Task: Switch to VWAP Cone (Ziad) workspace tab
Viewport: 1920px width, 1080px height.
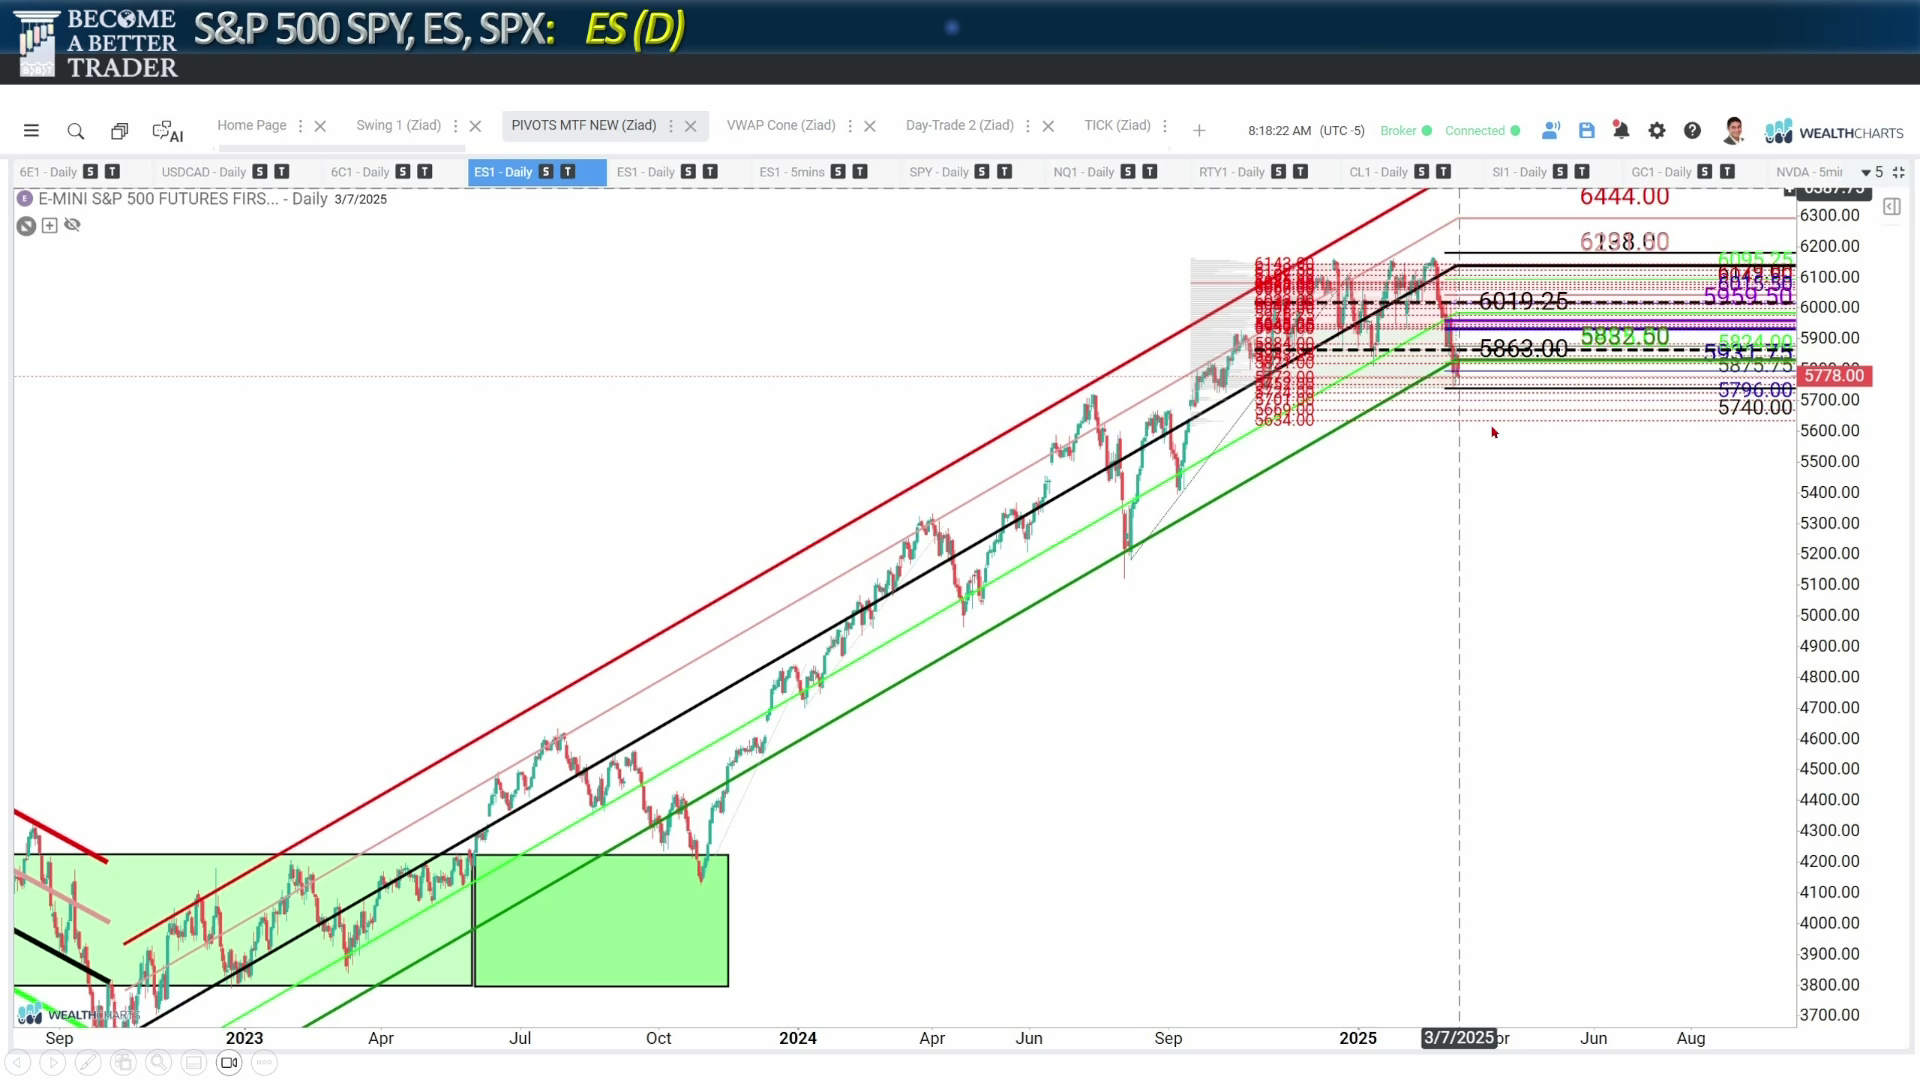Action: click(780, 125)
